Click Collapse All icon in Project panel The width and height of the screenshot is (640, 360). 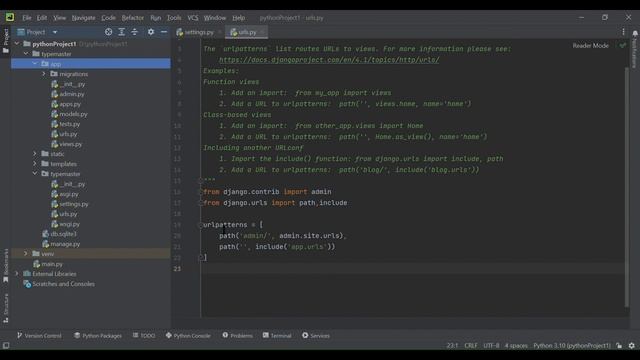click(134, 32)
